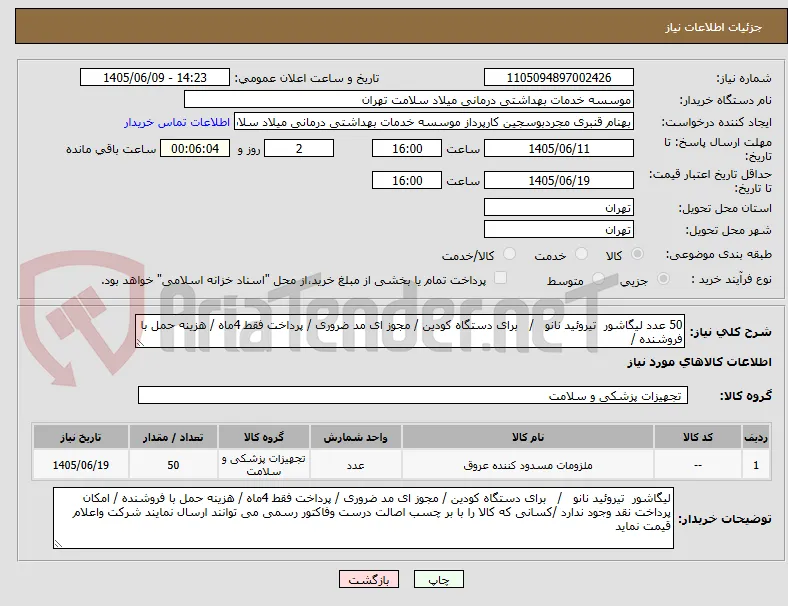Click the بازگشت (back) button
The width and height of the screenshot is (788, 606).
(369, 579)
